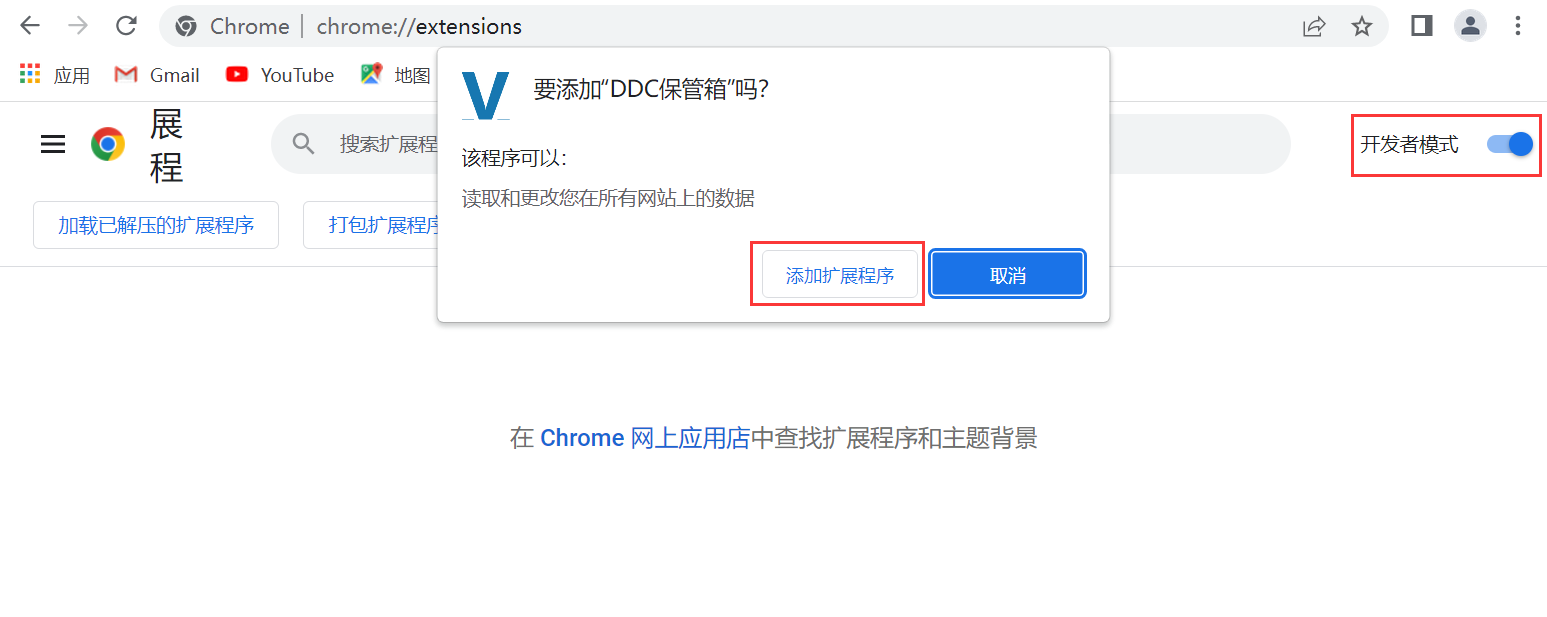Image resolution: width=1547 pixels, height=617 pixels.
Task: Open the user profile avatar
Action: pos(1470,26)
